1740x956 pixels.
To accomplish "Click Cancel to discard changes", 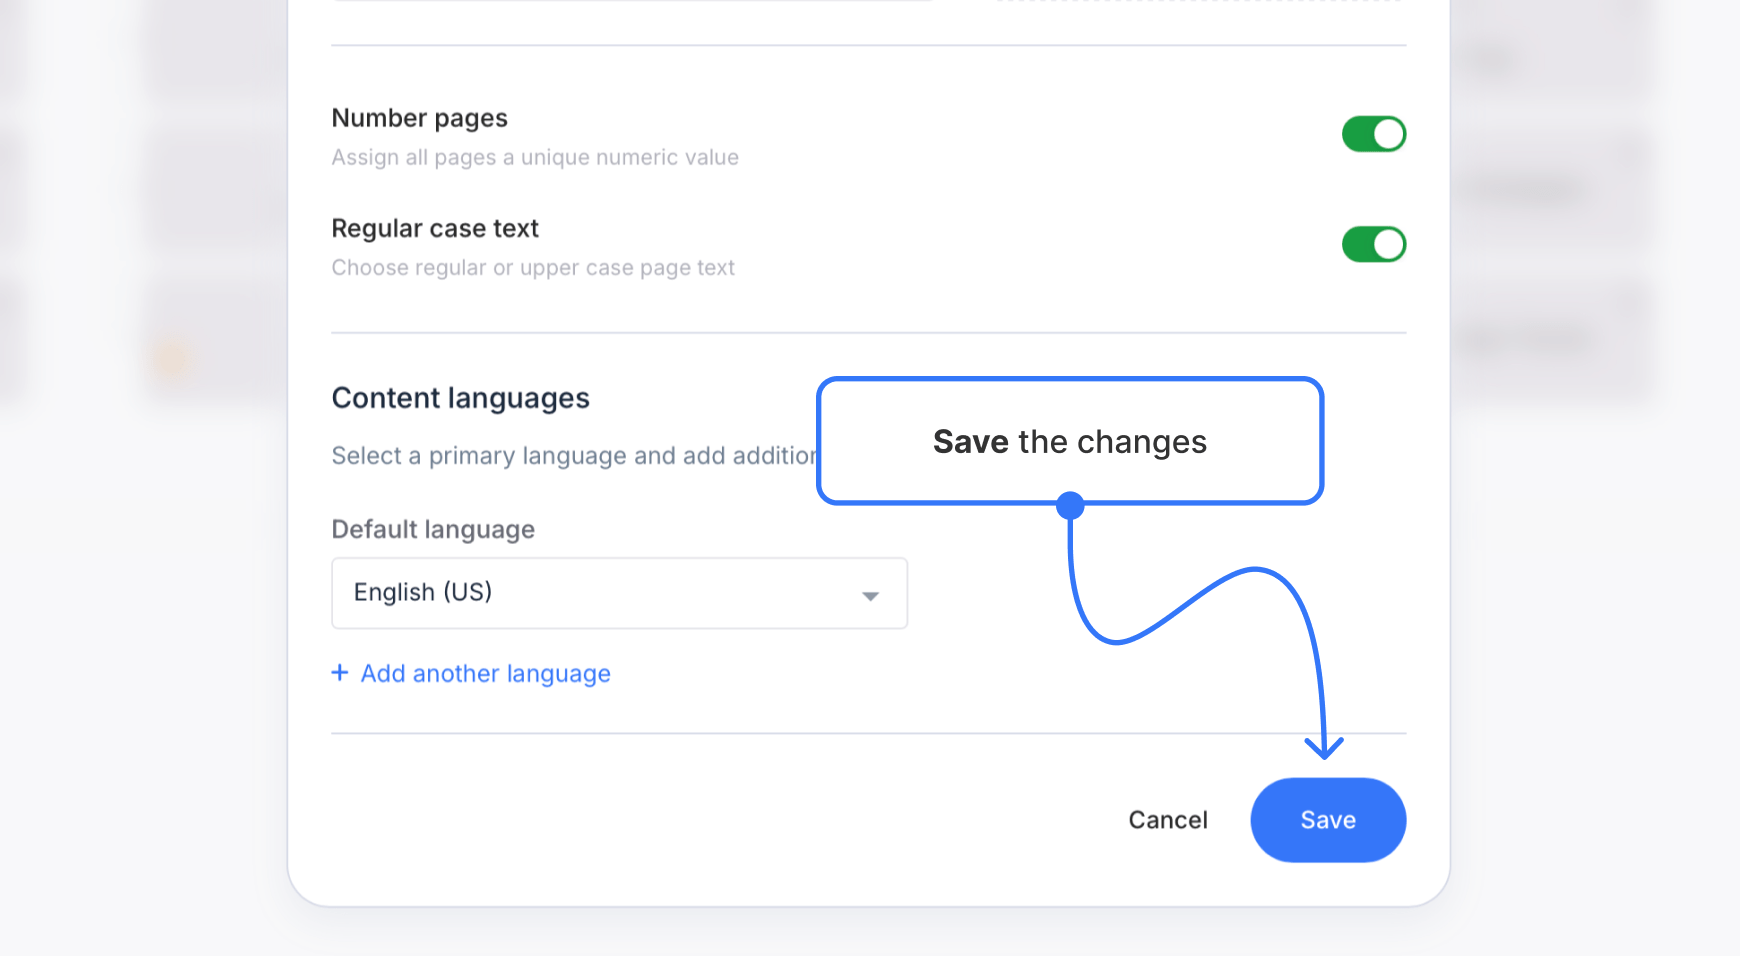I will 1167,819.
